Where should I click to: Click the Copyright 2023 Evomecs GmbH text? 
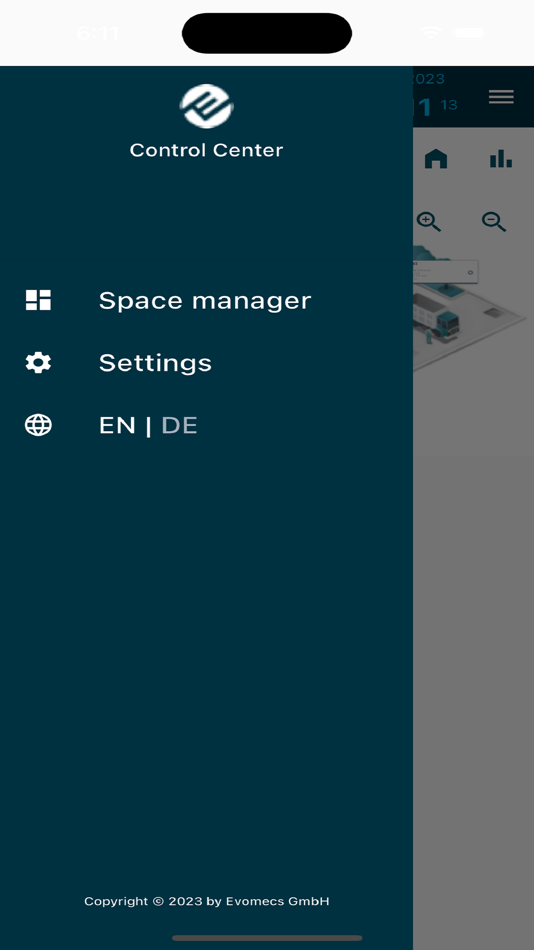207,901
